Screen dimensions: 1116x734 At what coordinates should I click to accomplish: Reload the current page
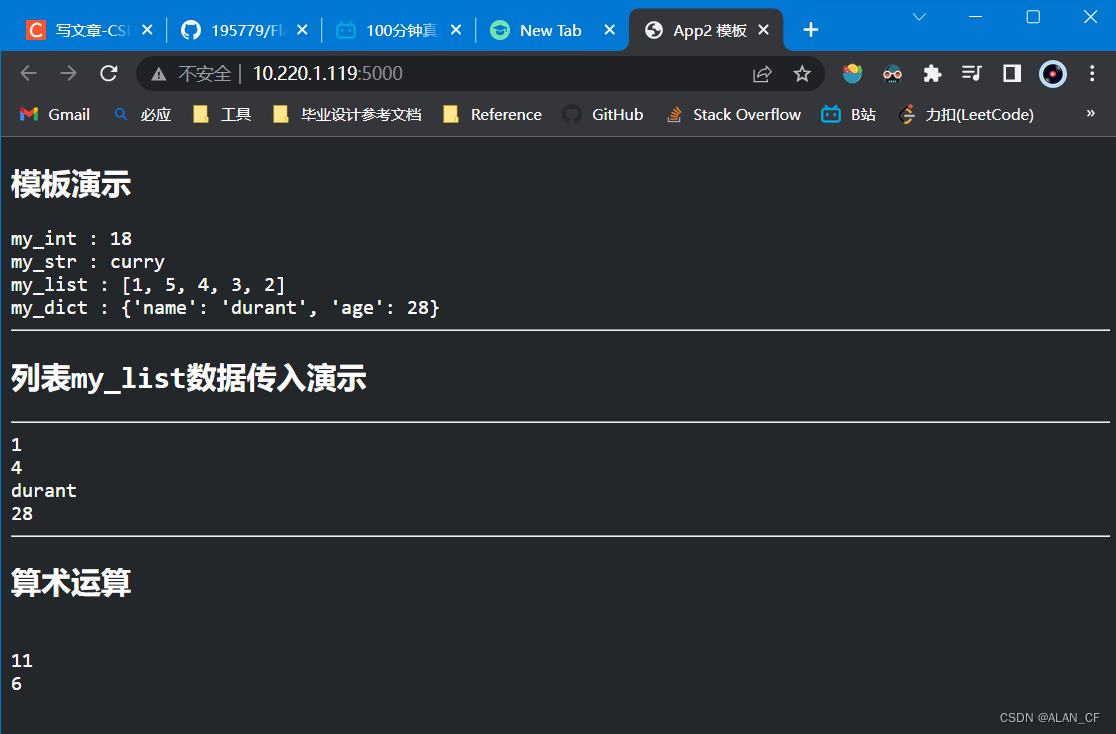click(108, 72)
